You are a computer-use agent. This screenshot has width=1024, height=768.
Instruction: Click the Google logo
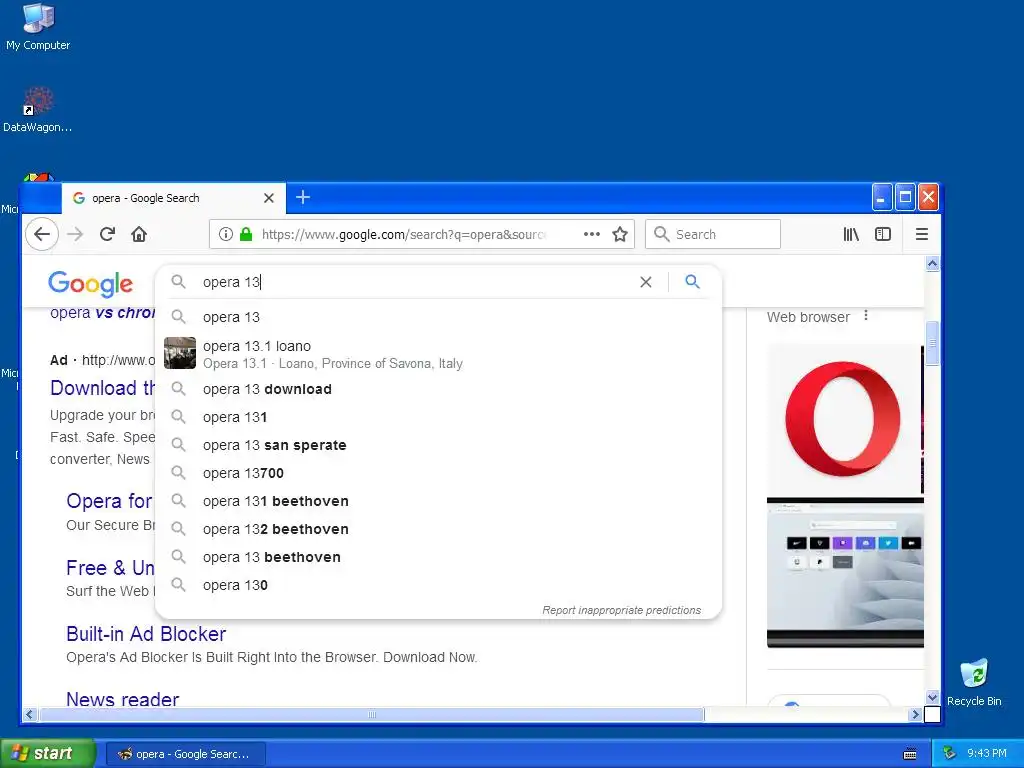(x=90, y=283)
